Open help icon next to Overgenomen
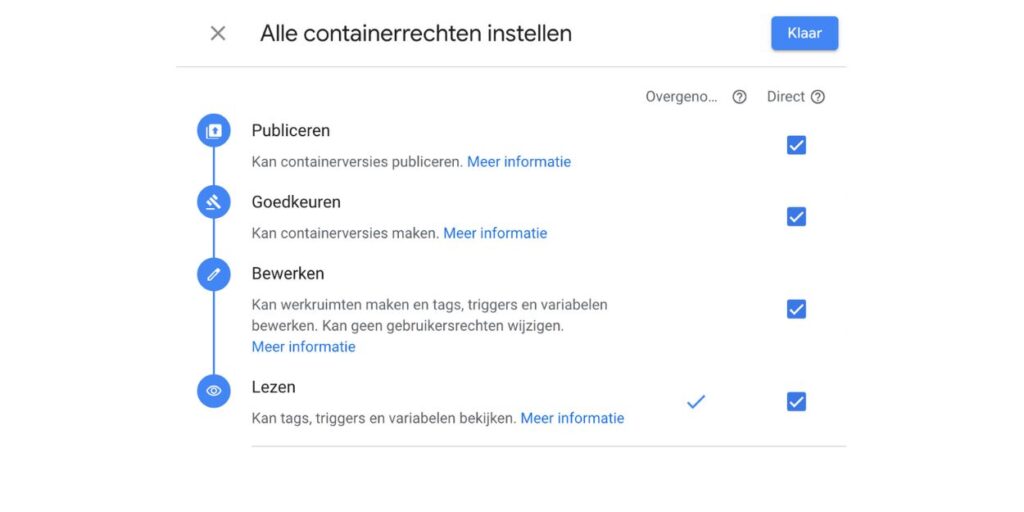Image resolution: width=1024 pixels, height=512 pixels. (x=739, y=97)
